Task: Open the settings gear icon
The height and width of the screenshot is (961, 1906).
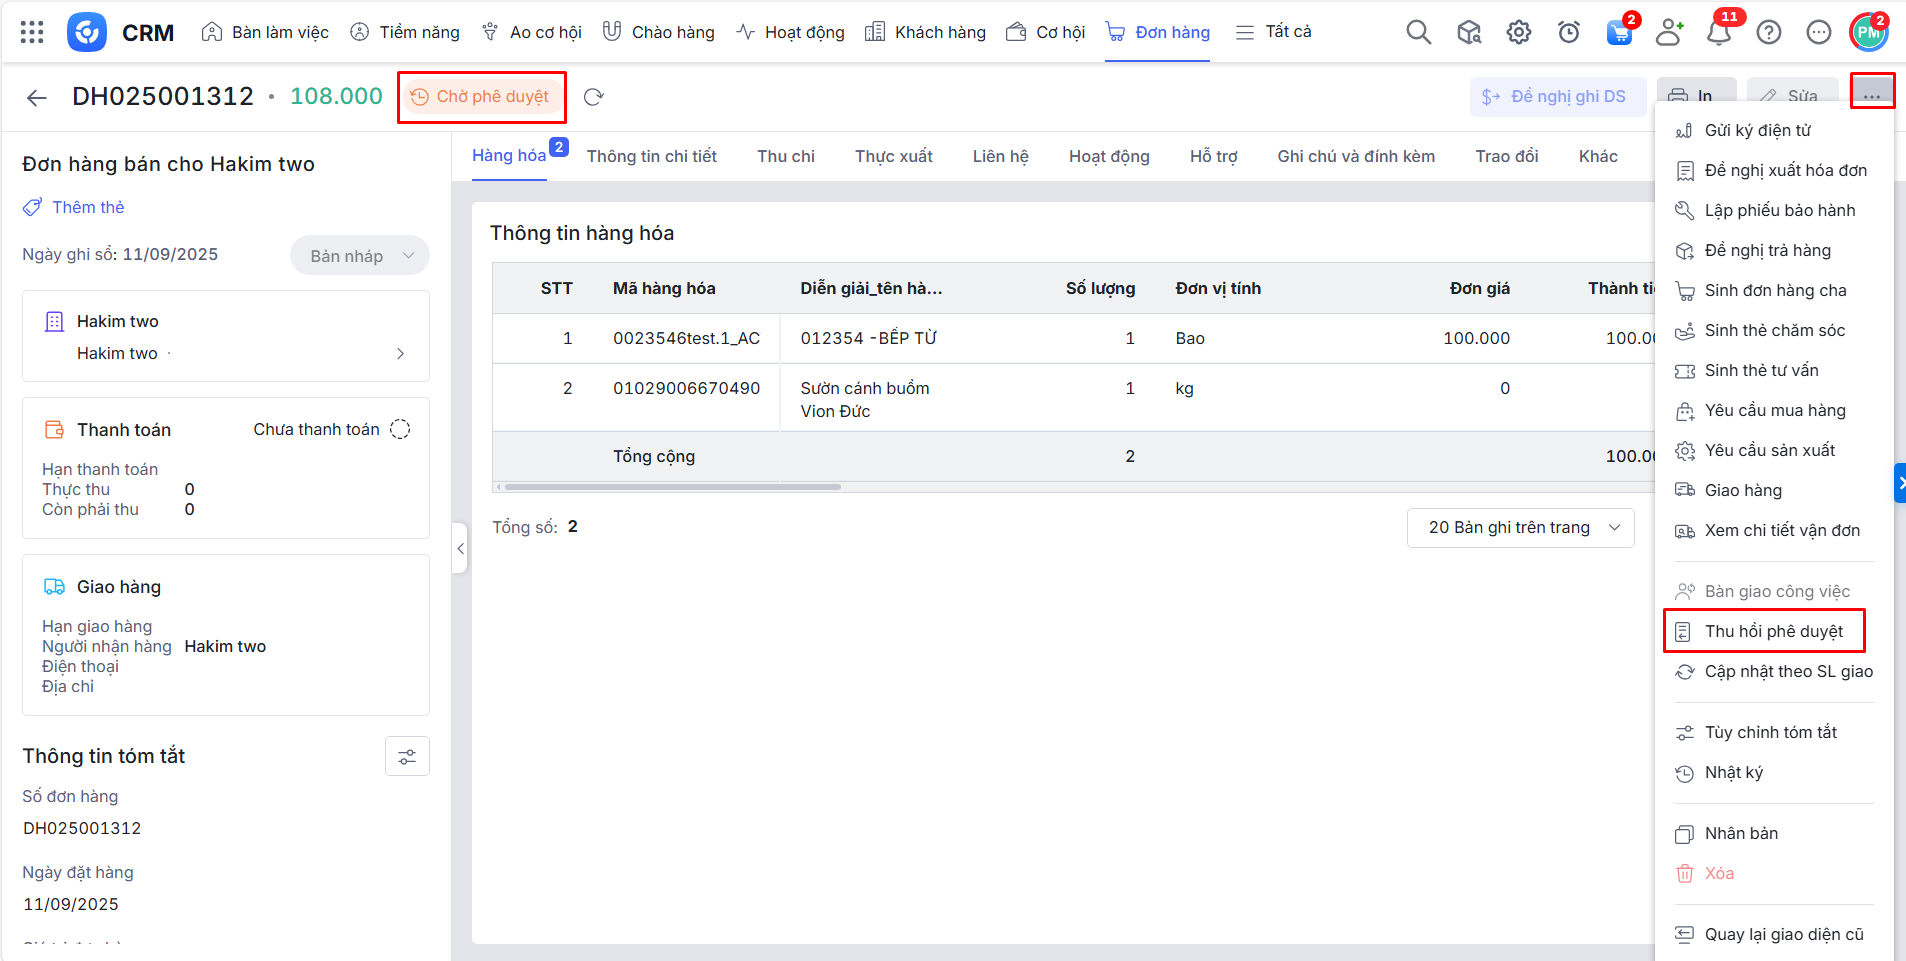Action: click(x=1518, y=32)
